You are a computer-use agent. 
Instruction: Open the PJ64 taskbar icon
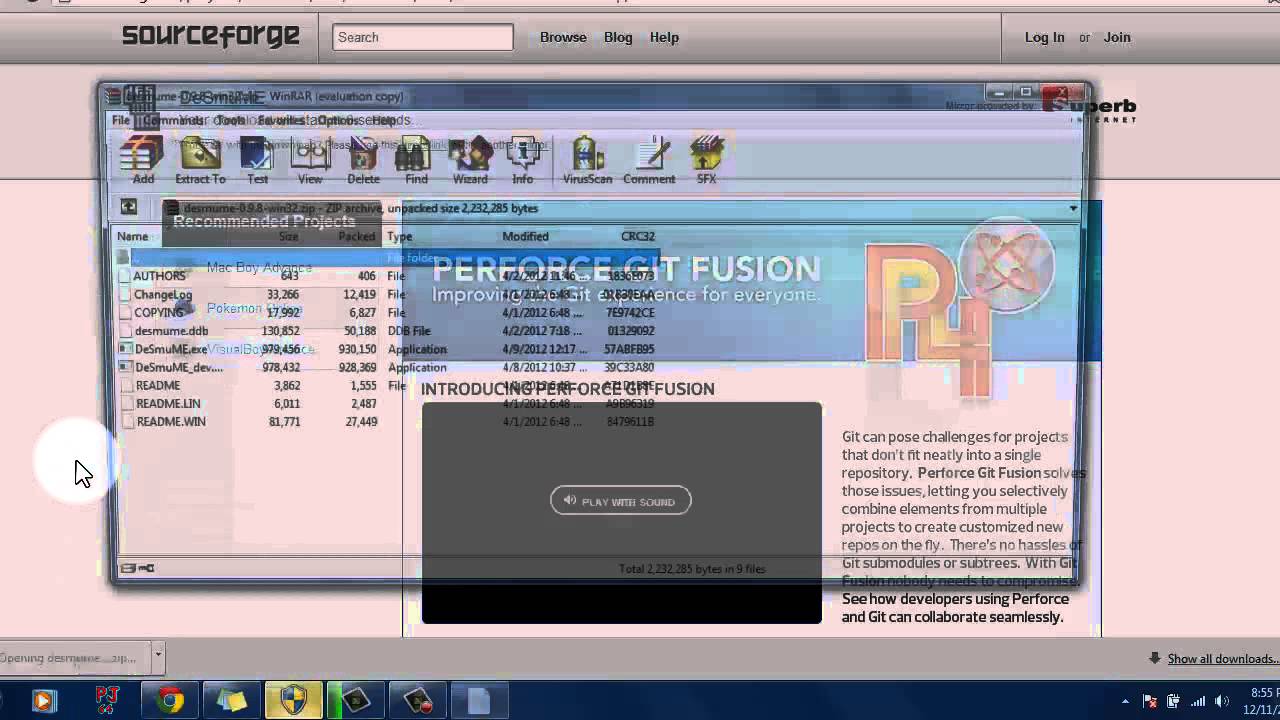107,700
